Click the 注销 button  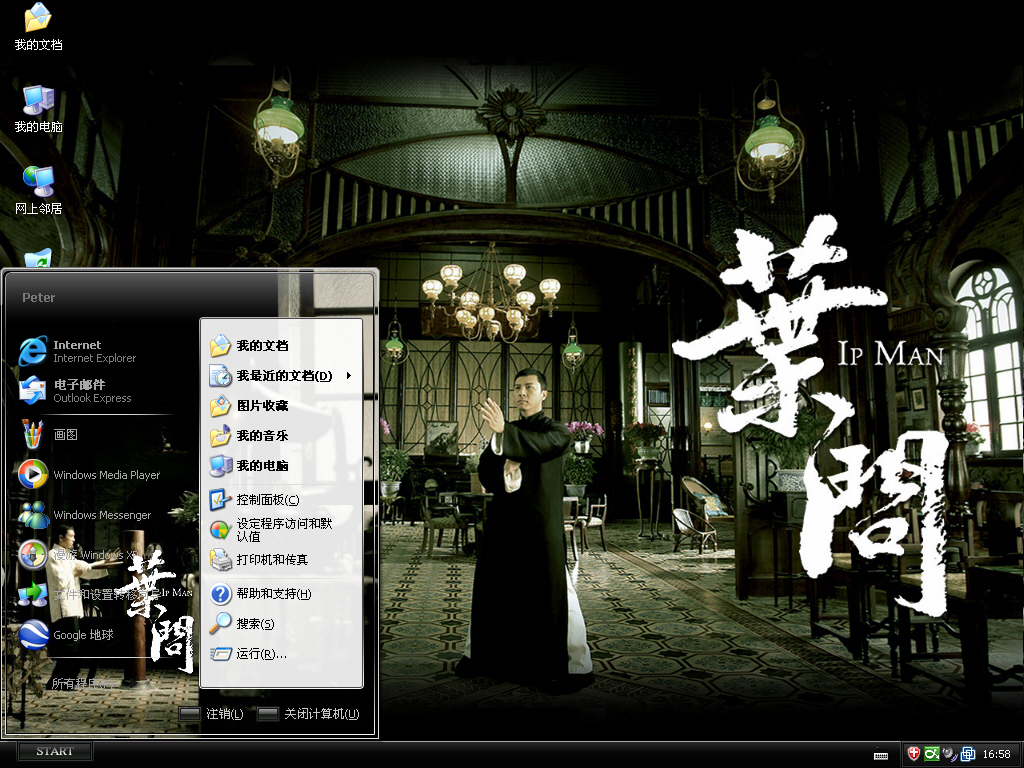pos(212,714)
